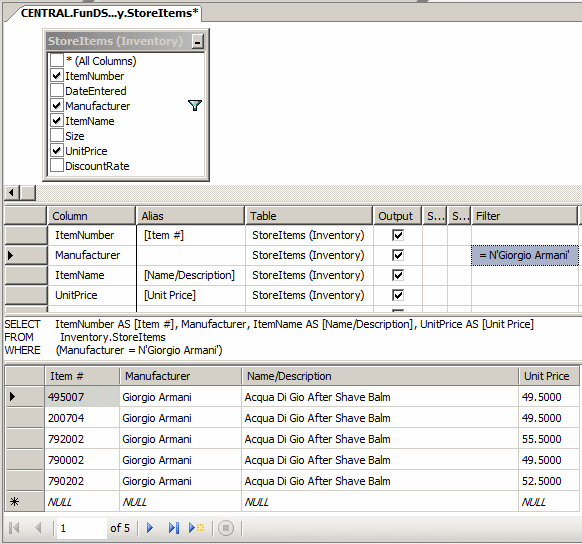Click the Table header in criteria grid
582x544 pixels.
click(309, 216)
